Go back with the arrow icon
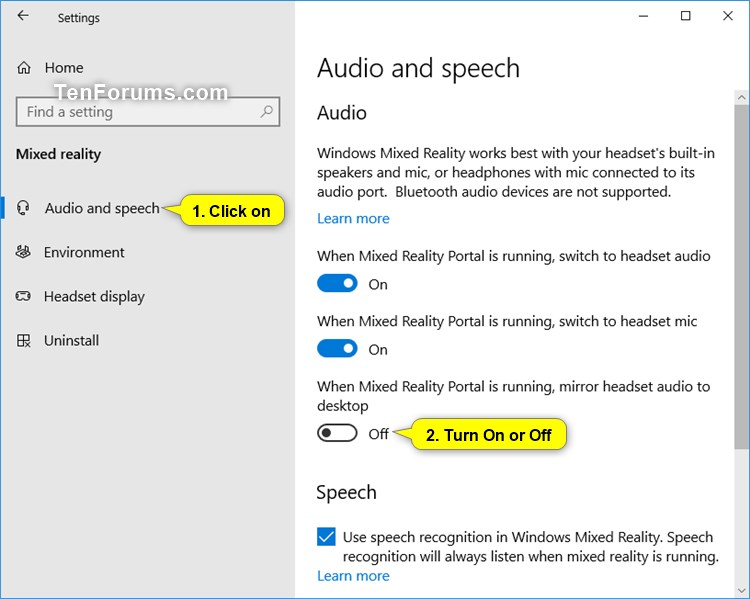Screen dimensions: 750x599 23,16
